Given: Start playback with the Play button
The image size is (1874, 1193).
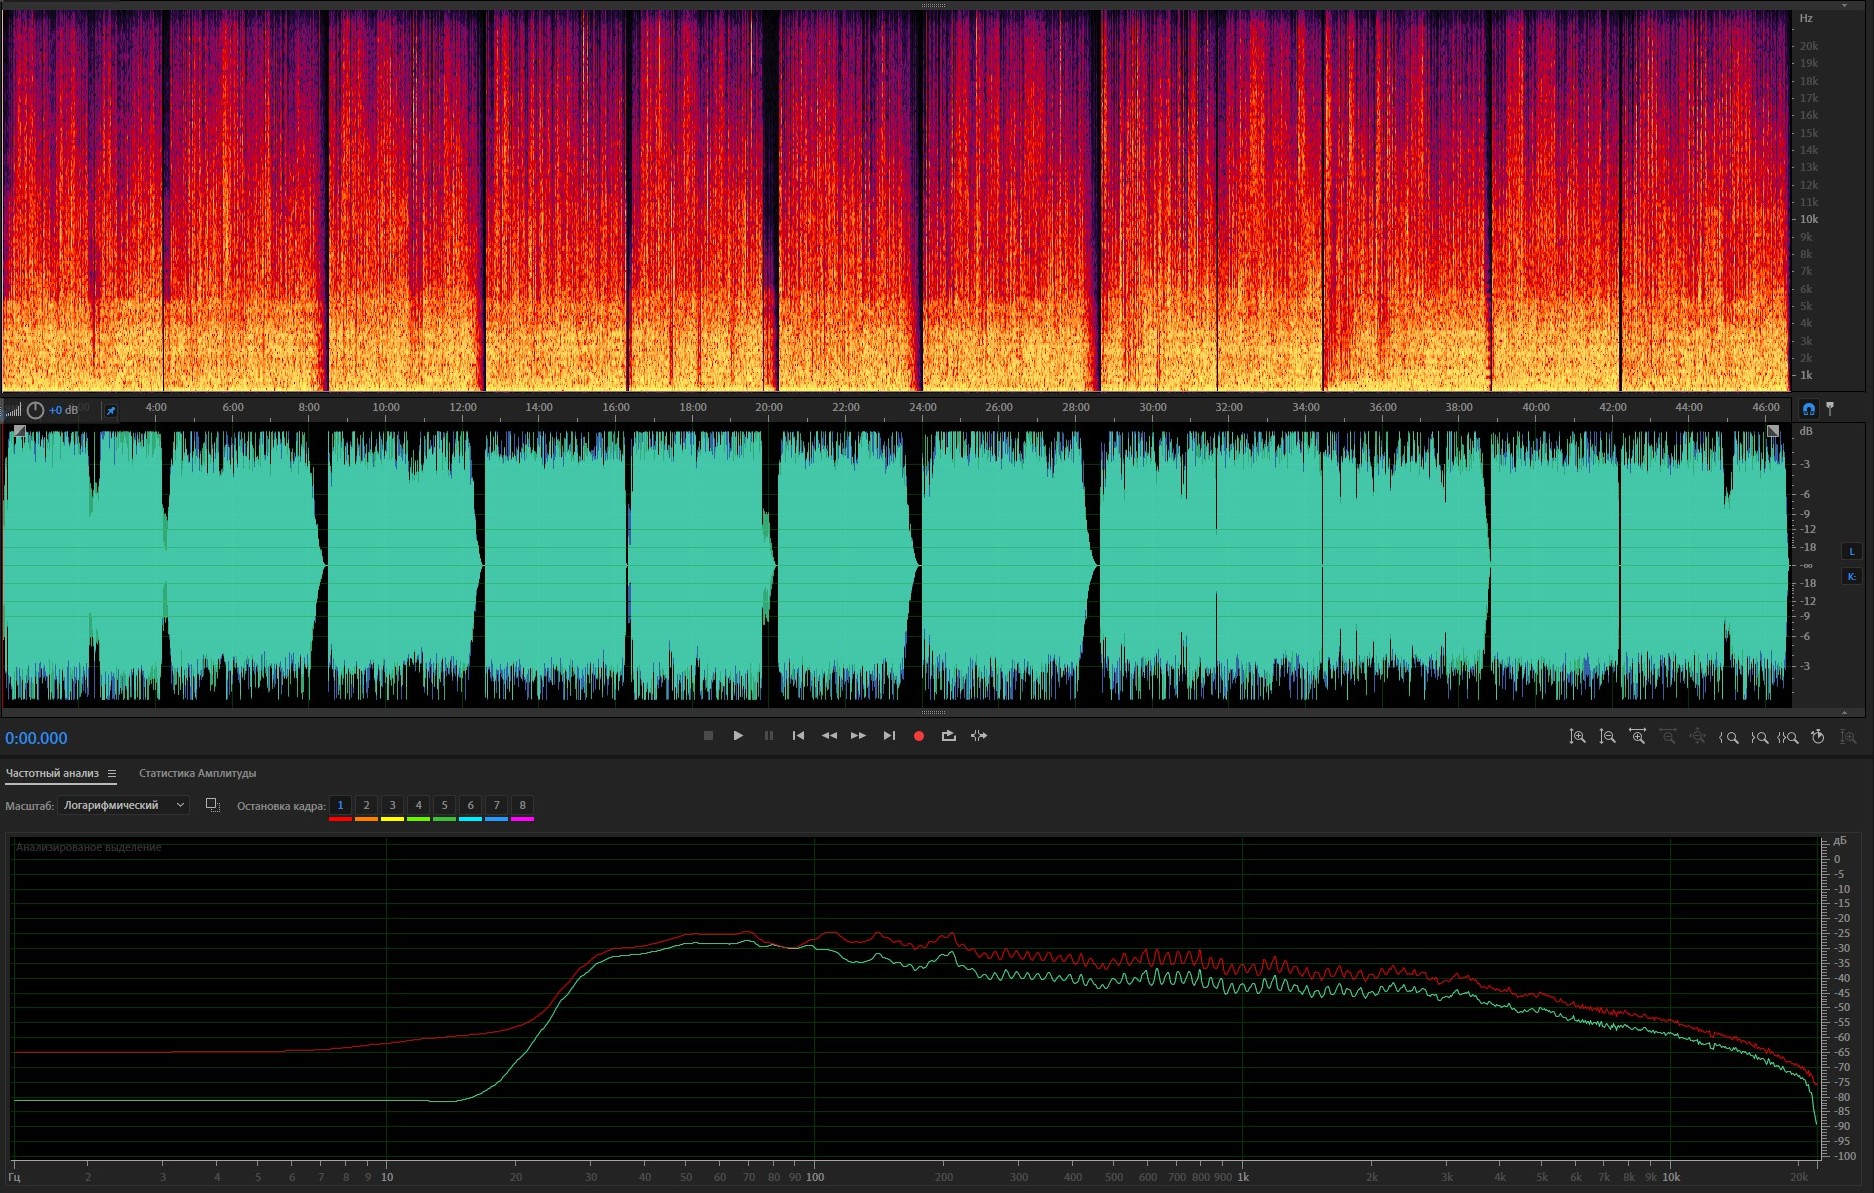Looking at the screenshot, I should [x=738, y=736].
